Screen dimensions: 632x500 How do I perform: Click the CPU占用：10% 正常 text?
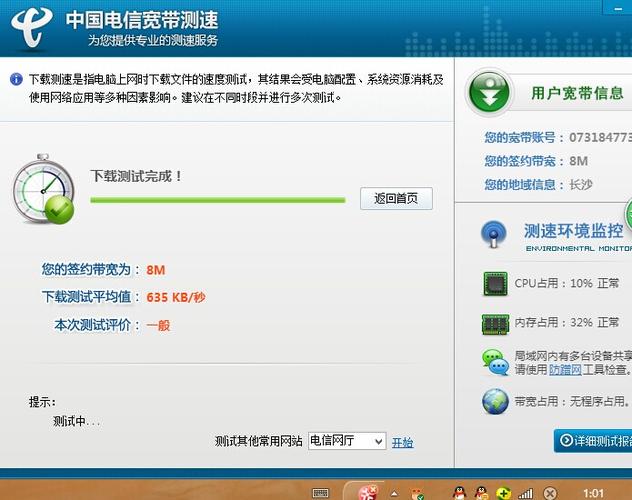[x=567, y=283]
